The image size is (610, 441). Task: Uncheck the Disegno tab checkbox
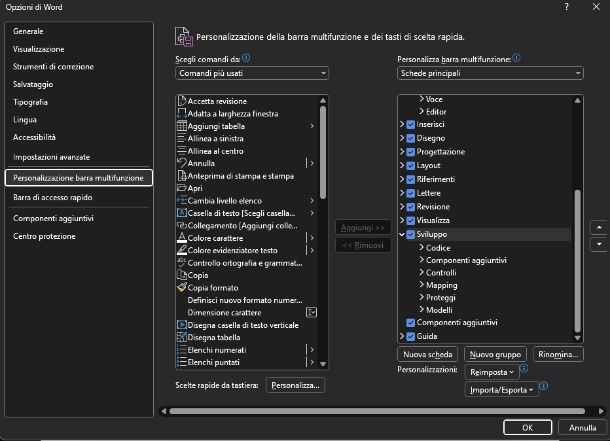(410, 138)
